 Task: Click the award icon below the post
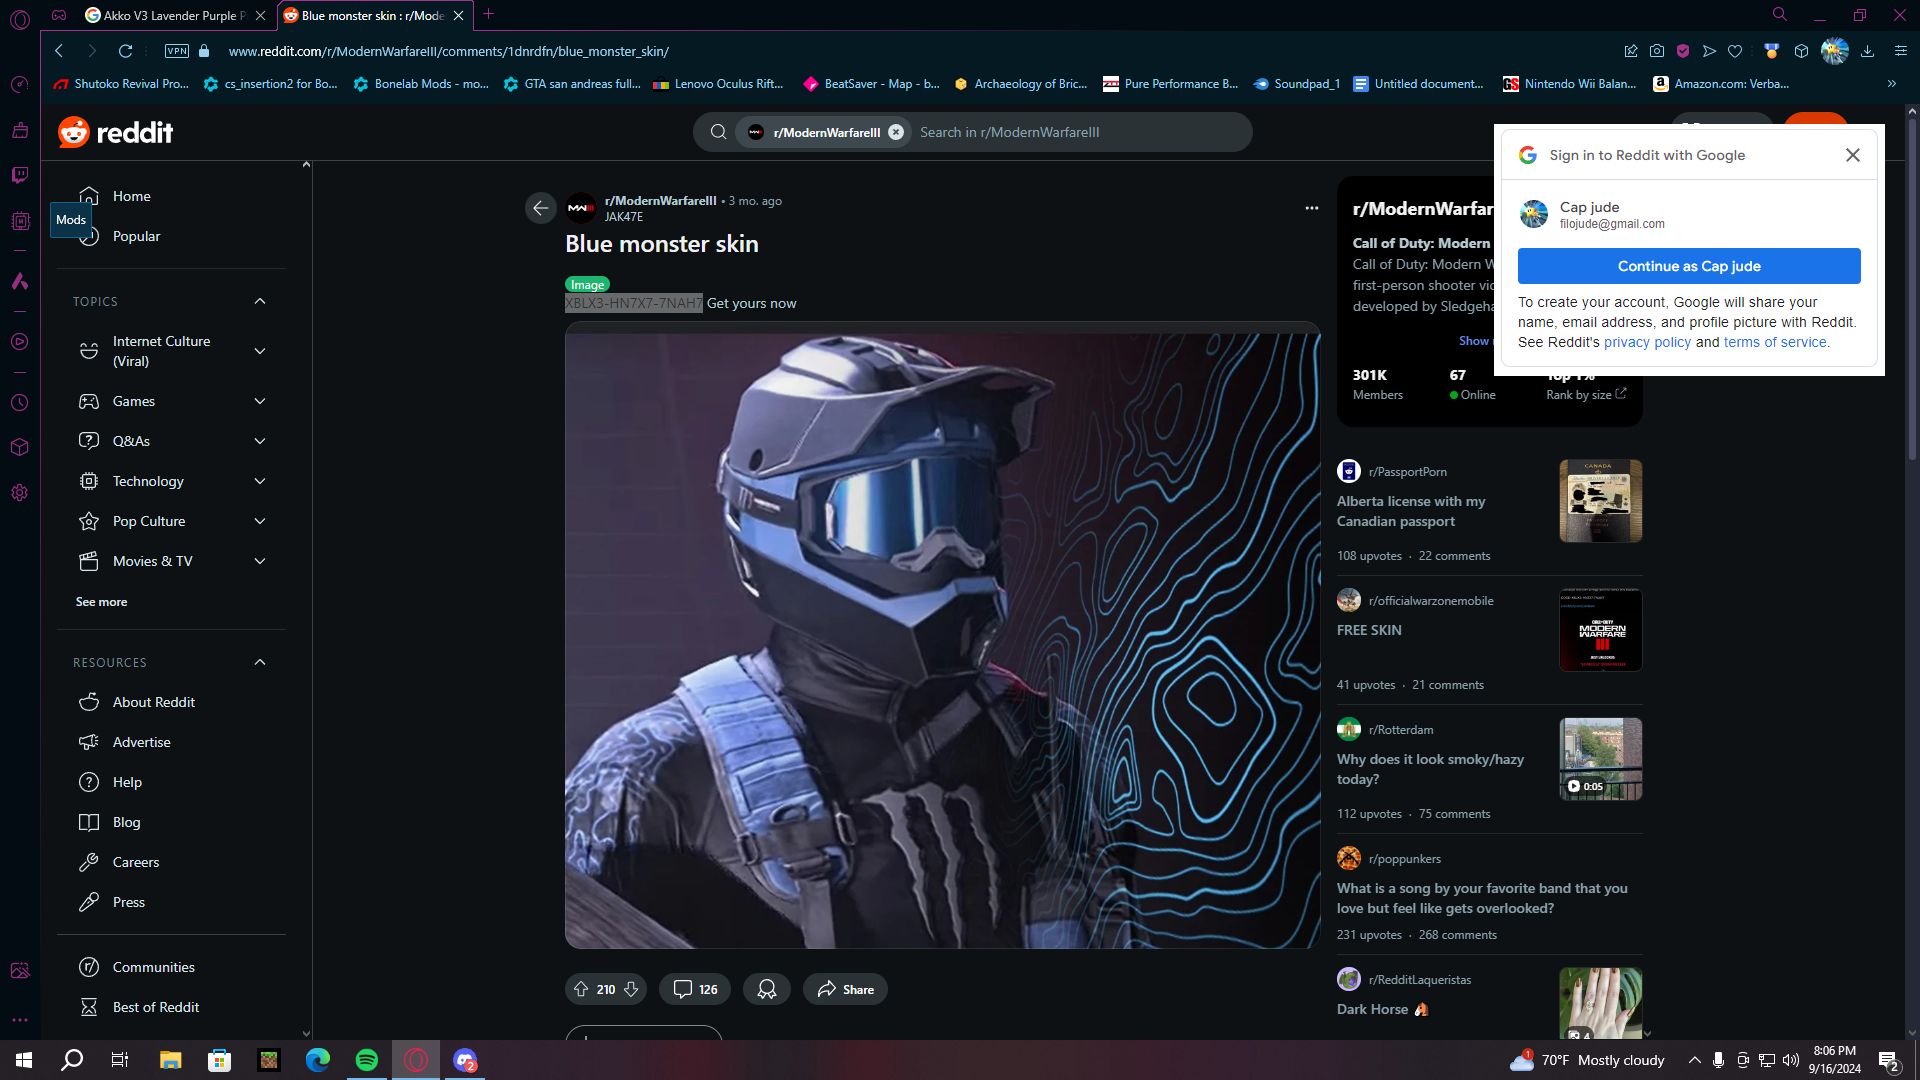pyautogui.click(x=767, y=989)
